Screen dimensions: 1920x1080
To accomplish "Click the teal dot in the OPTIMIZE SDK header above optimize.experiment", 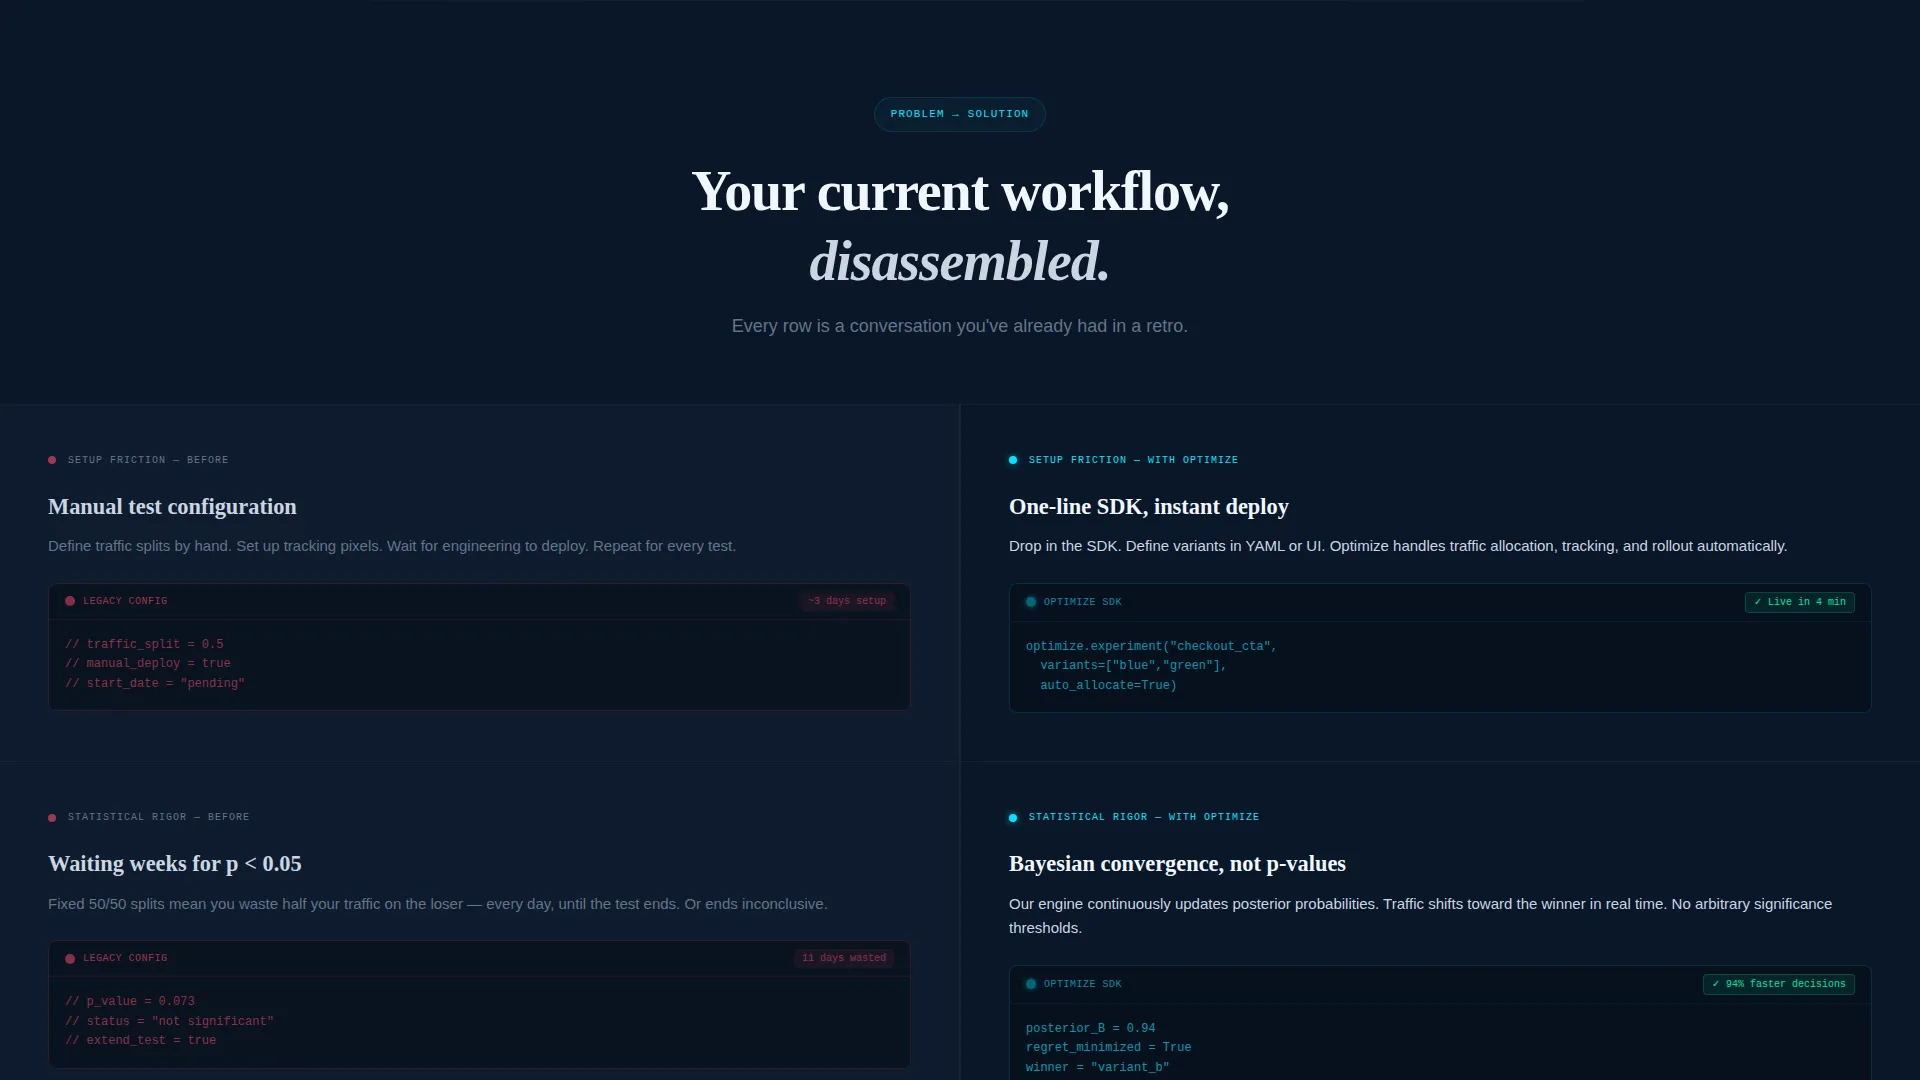I will (x=1031, y=602).
